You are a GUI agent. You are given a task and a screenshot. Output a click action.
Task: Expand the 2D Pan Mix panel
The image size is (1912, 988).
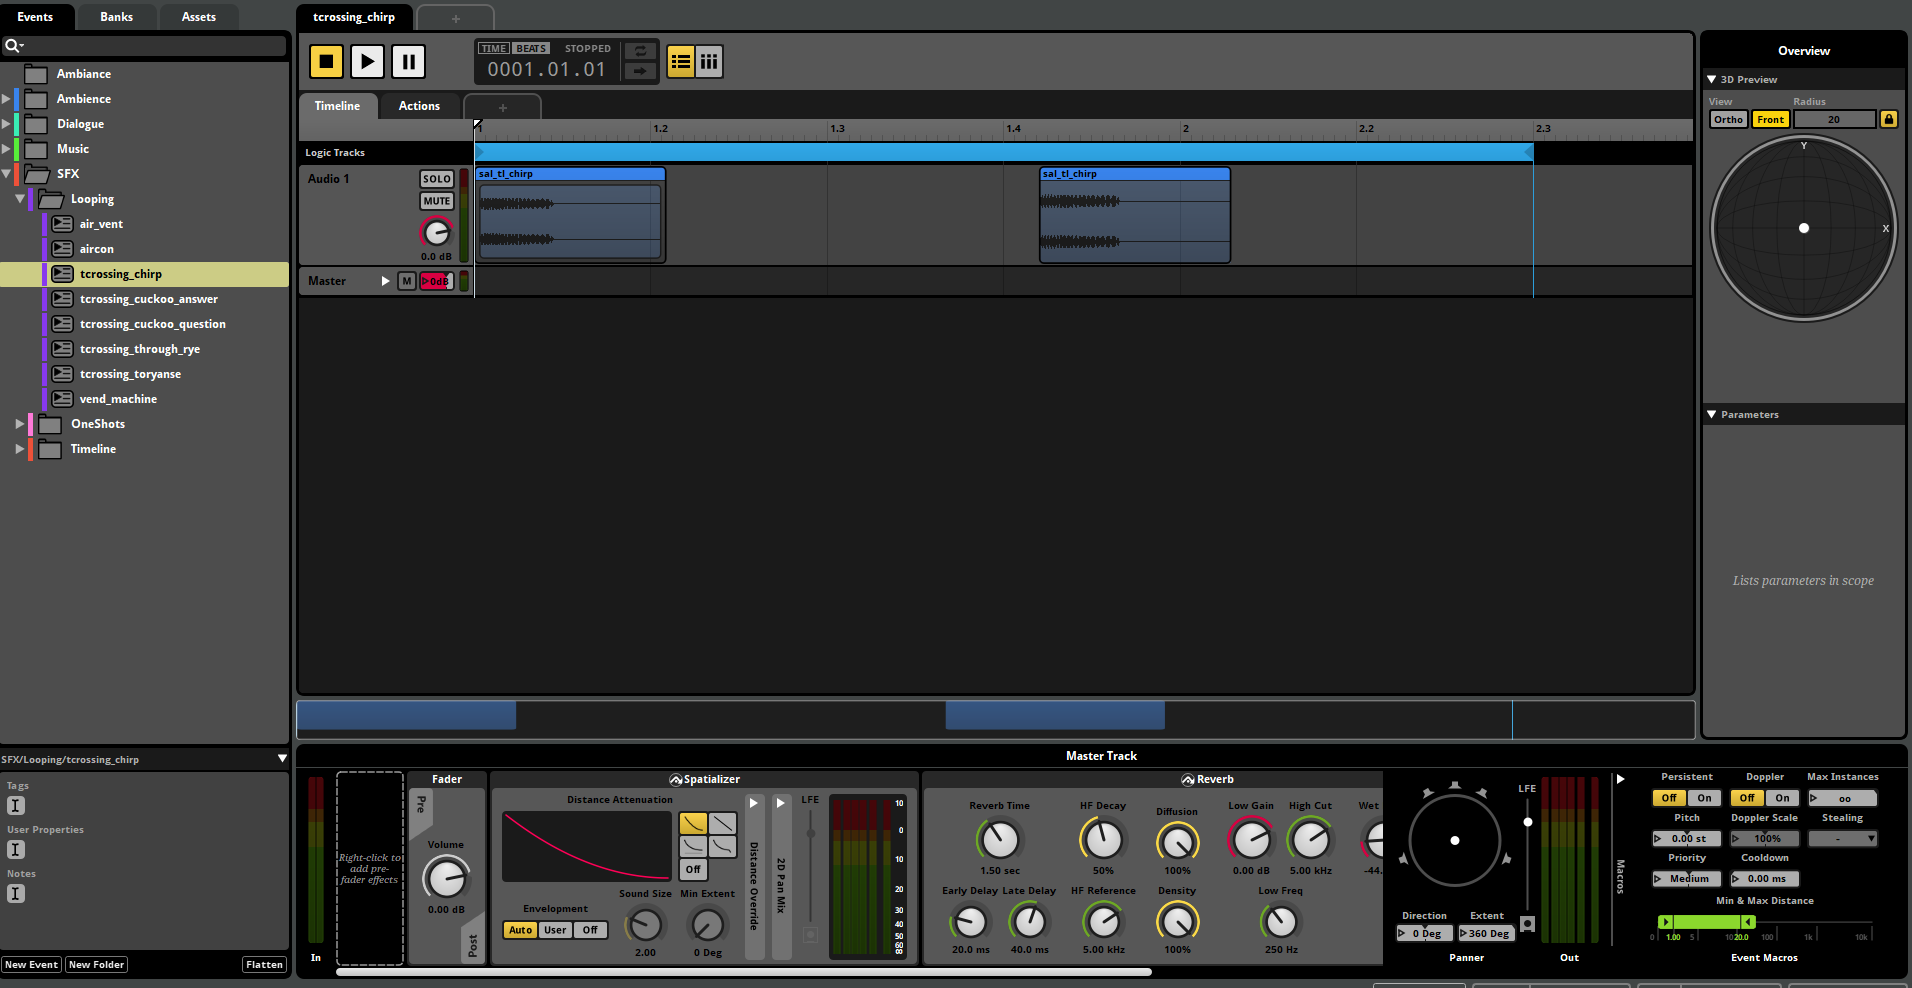tap(781, 803)
